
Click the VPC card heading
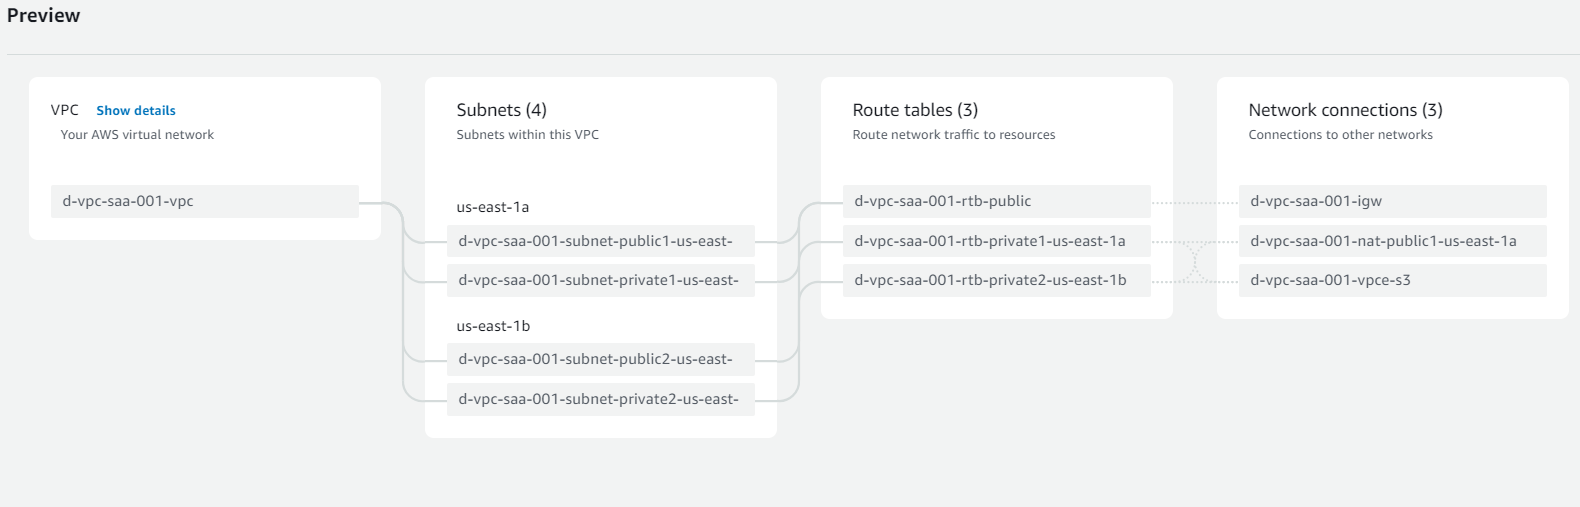point(65,110)
